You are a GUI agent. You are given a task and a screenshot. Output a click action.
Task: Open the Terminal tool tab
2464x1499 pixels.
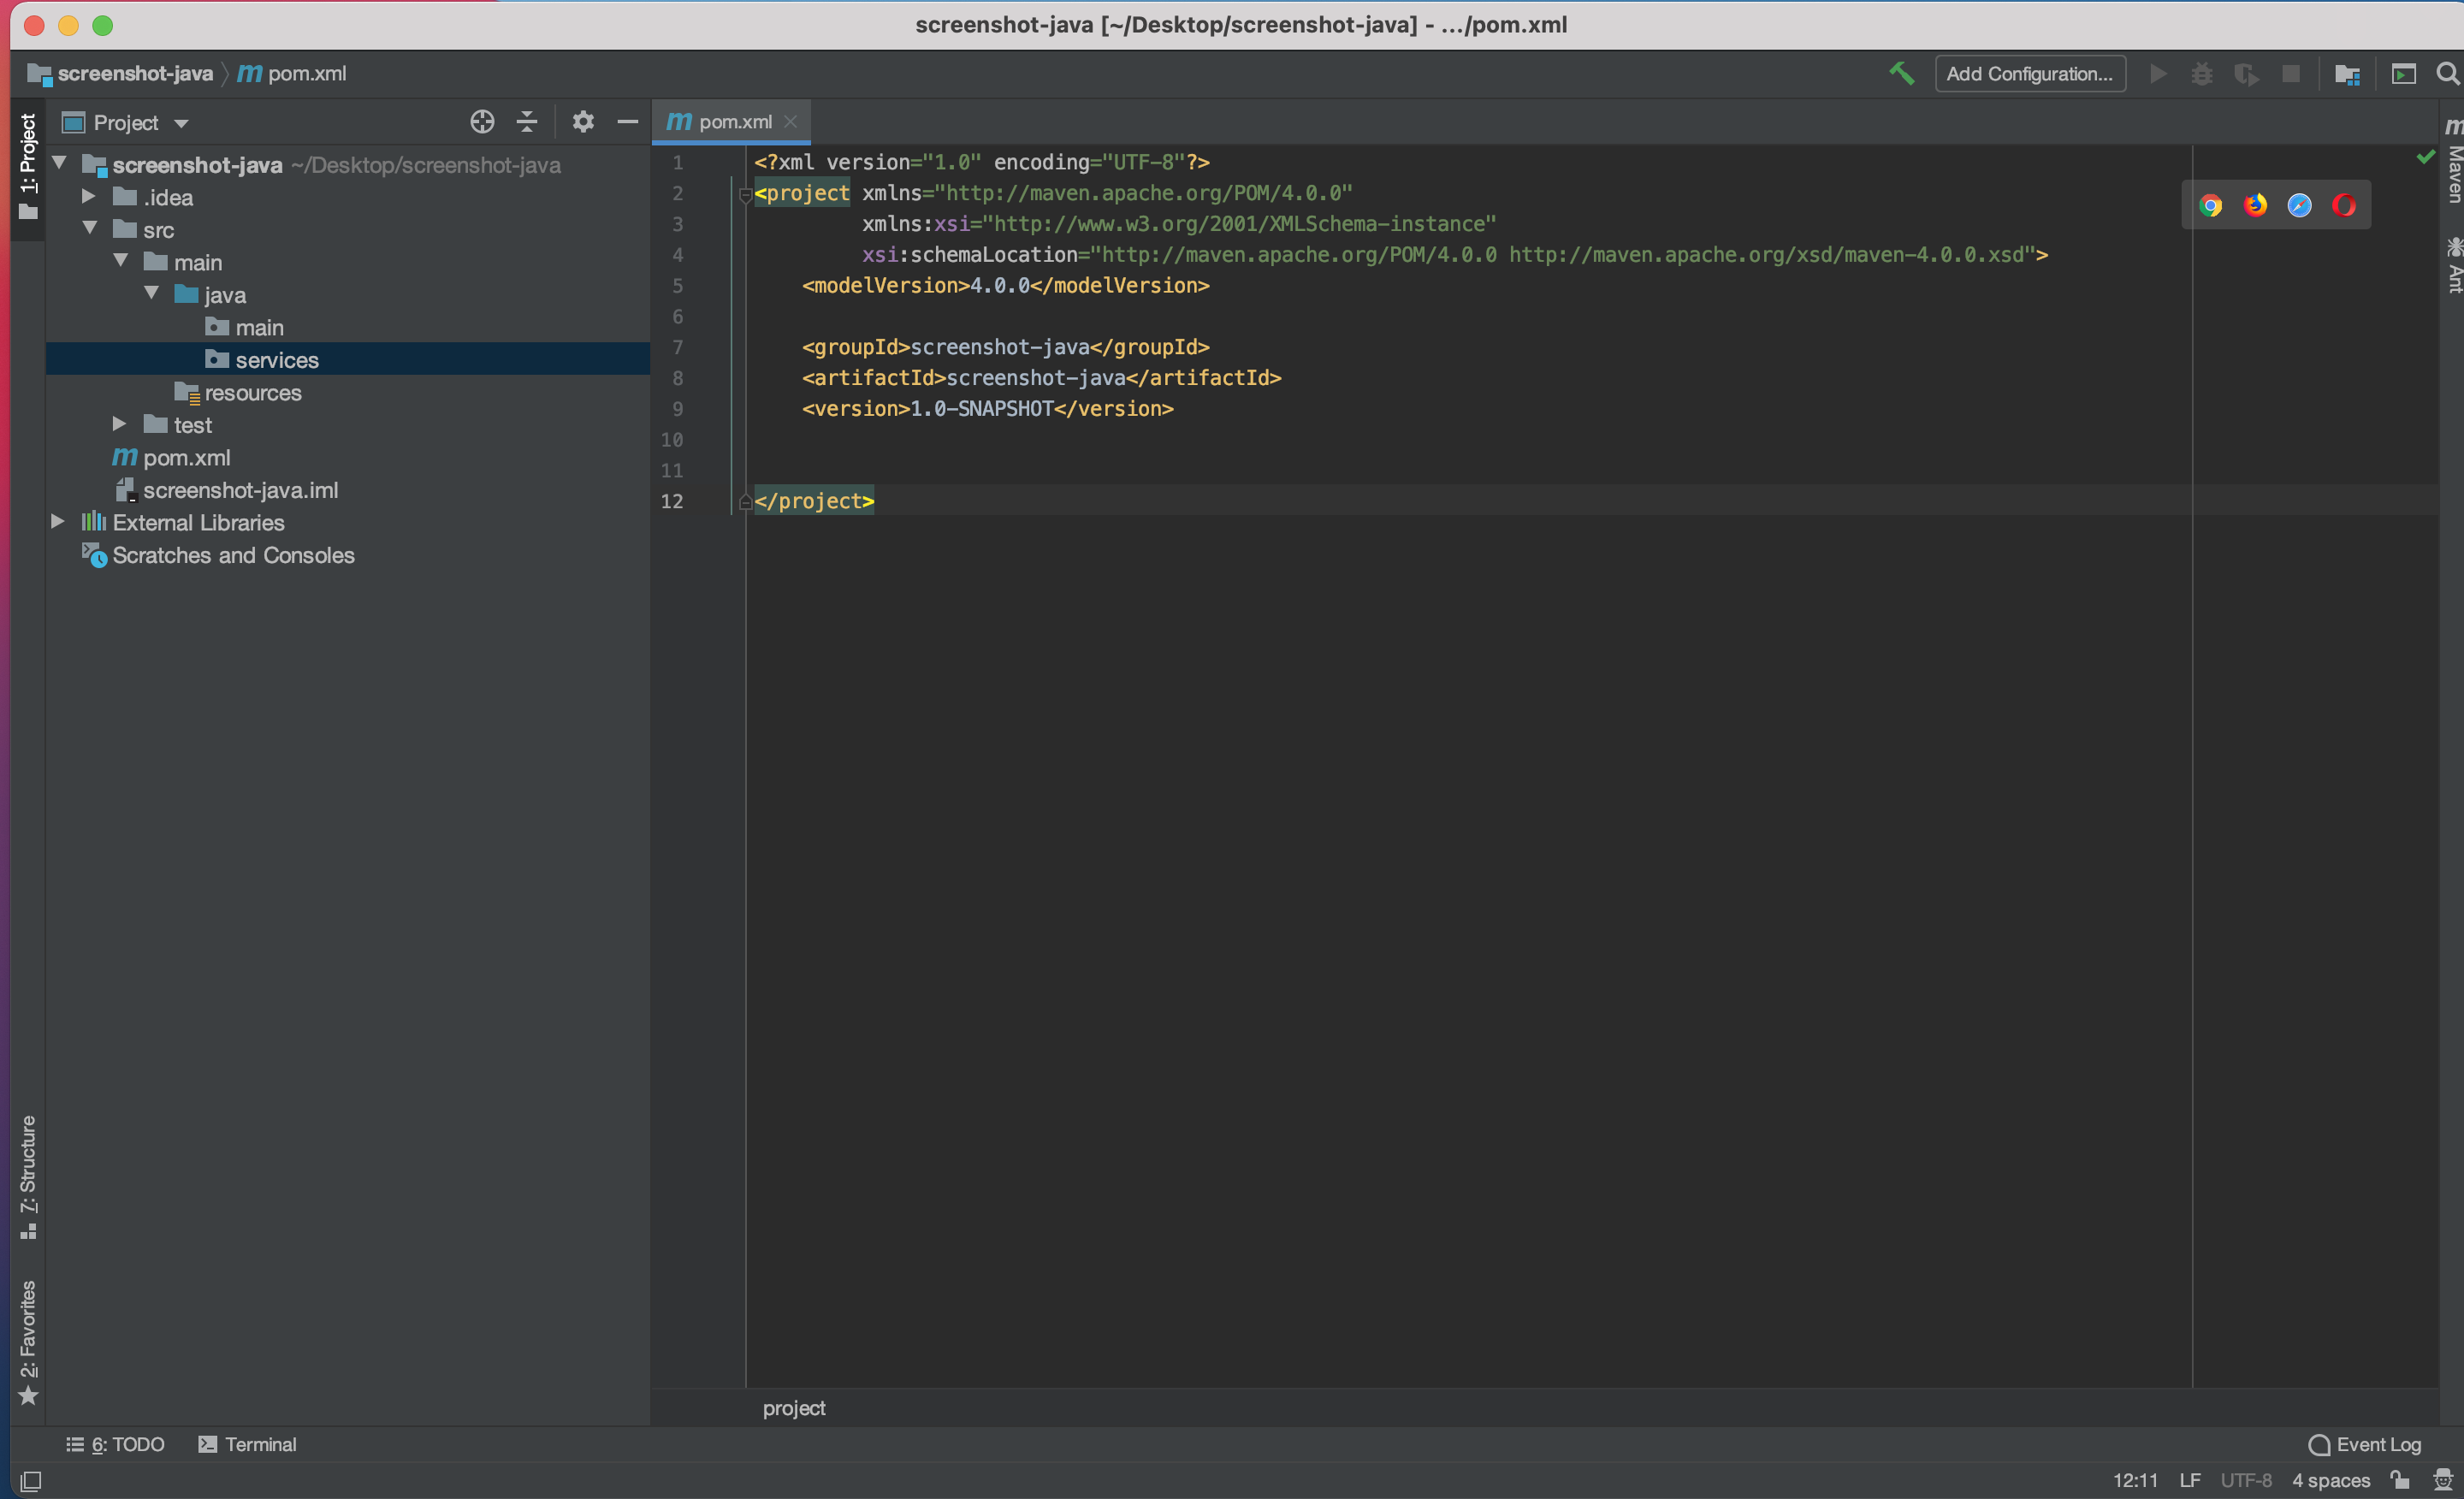(248, 1444)
